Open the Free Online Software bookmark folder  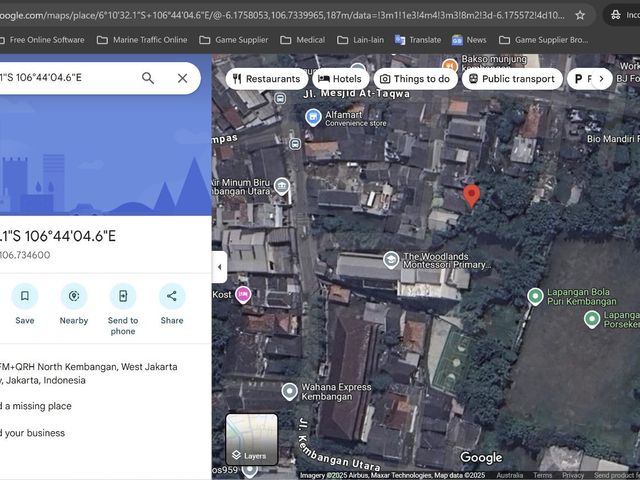[x=42, y=40]
